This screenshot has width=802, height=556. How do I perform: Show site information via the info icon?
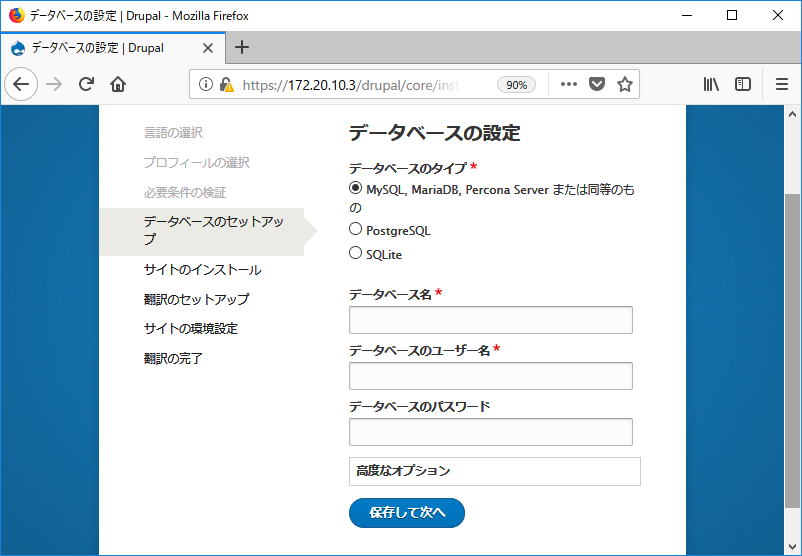point(205,84)
